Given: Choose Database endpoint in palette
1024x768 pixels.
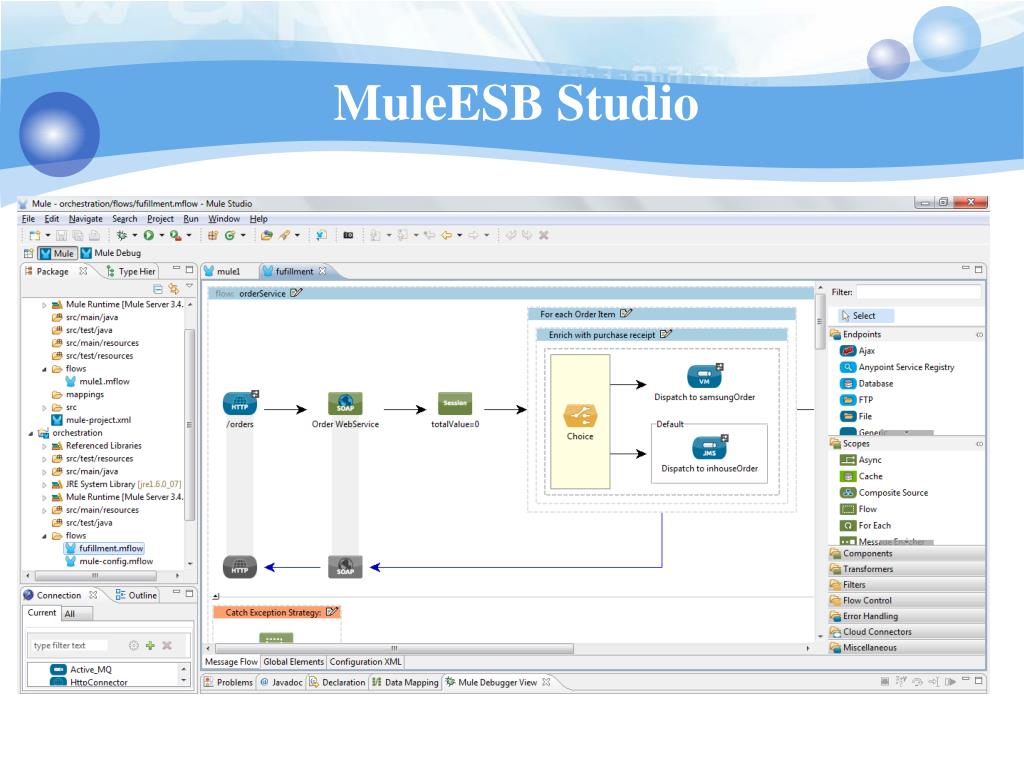Looking at the screenshot, I should point(867,383).
